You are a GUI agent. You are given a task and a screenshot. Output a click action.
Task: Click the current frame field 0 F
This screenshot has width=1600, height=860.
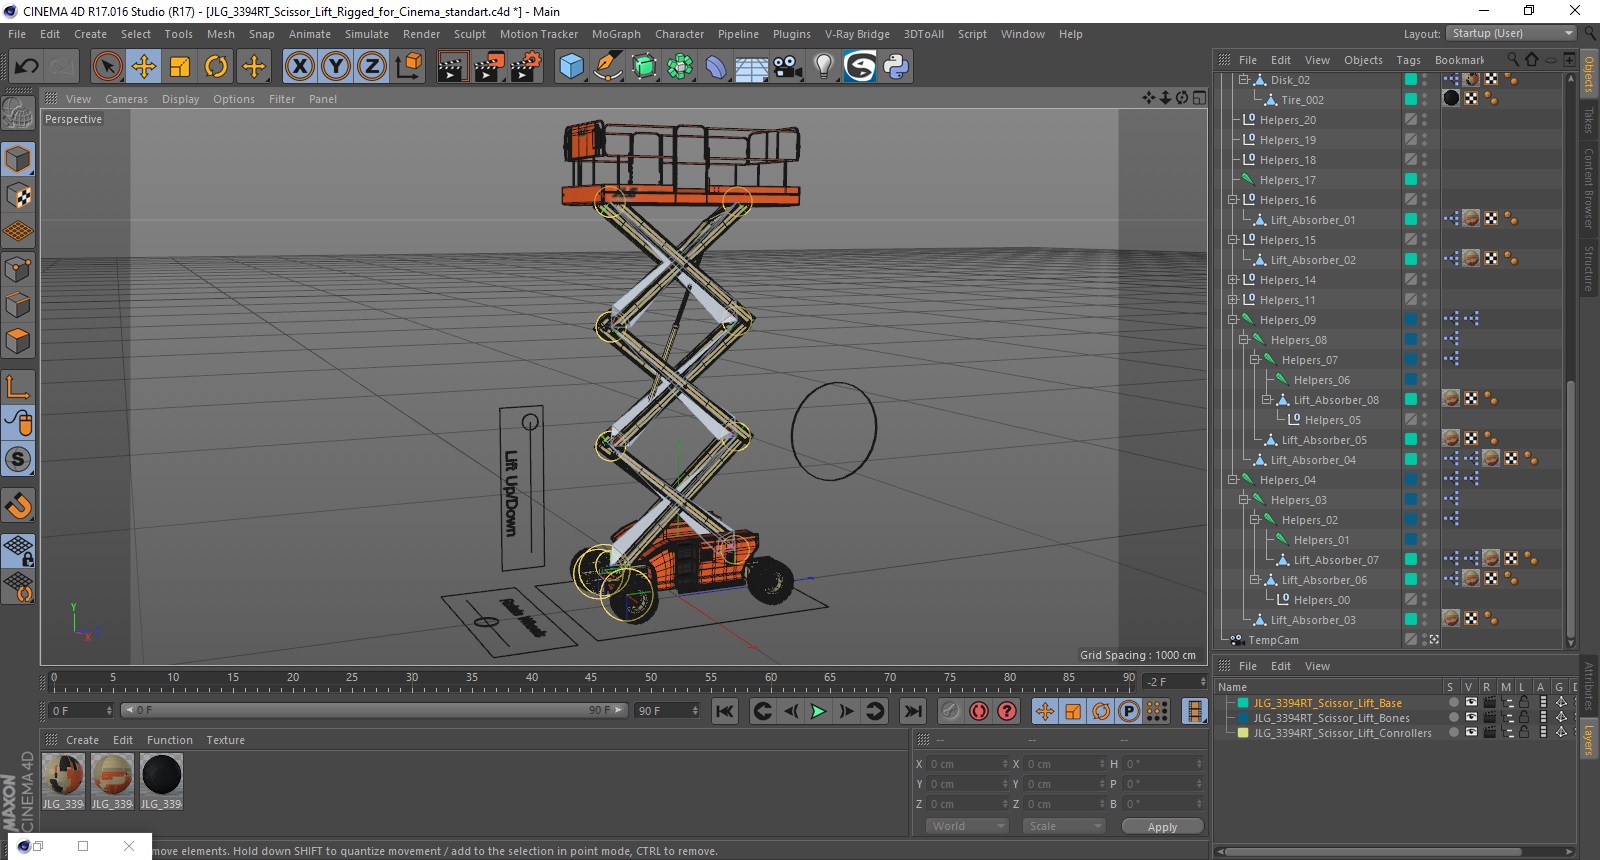pos(81,711)
